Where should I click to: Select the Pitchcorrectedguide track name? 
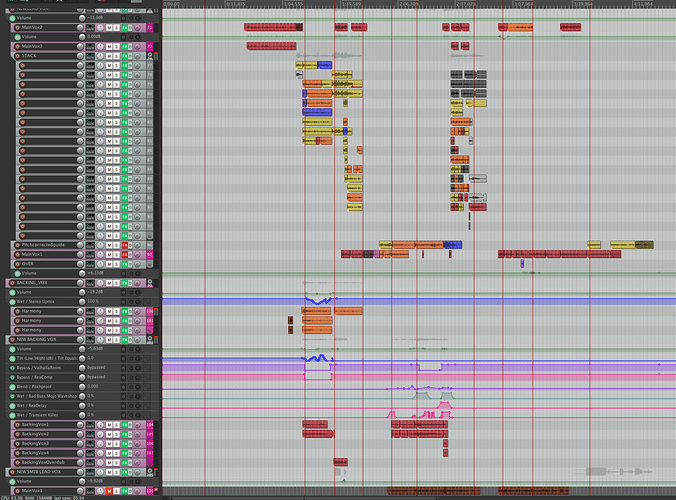(x=43, y=245)
